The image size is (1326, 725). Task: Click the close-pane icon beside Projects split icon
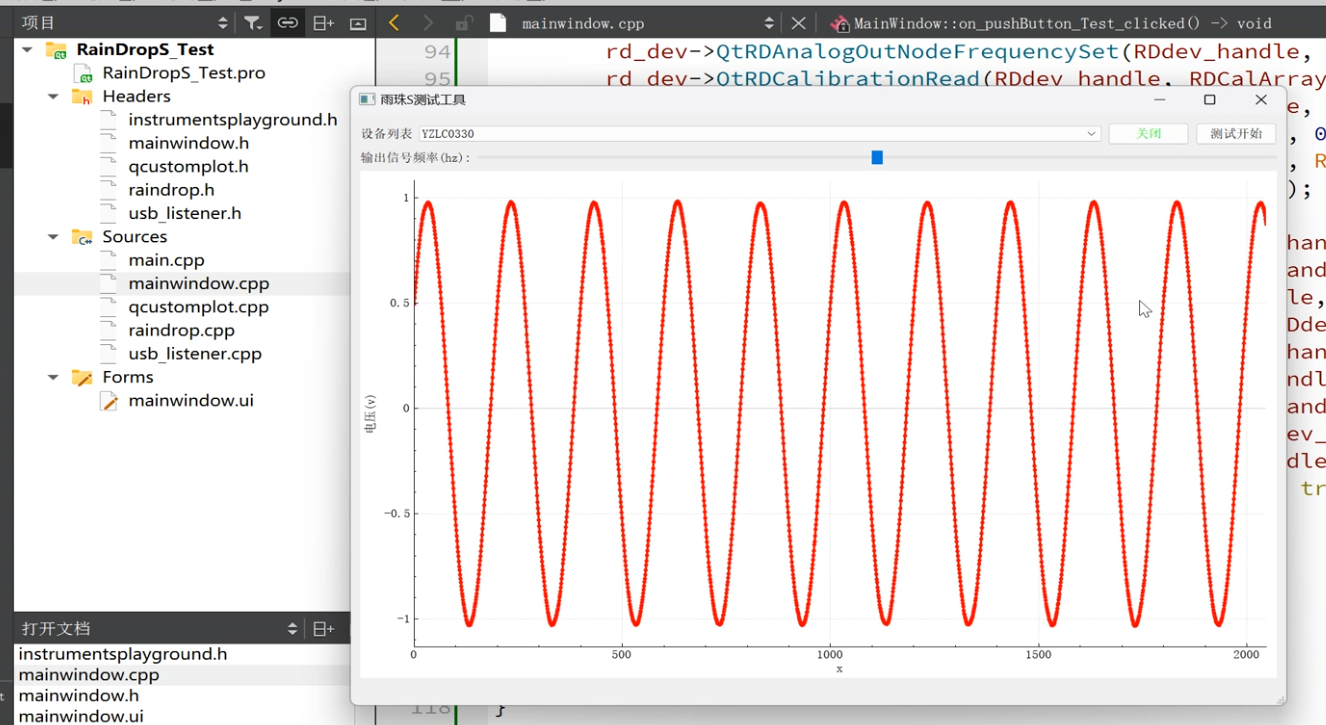pos(357,23)
